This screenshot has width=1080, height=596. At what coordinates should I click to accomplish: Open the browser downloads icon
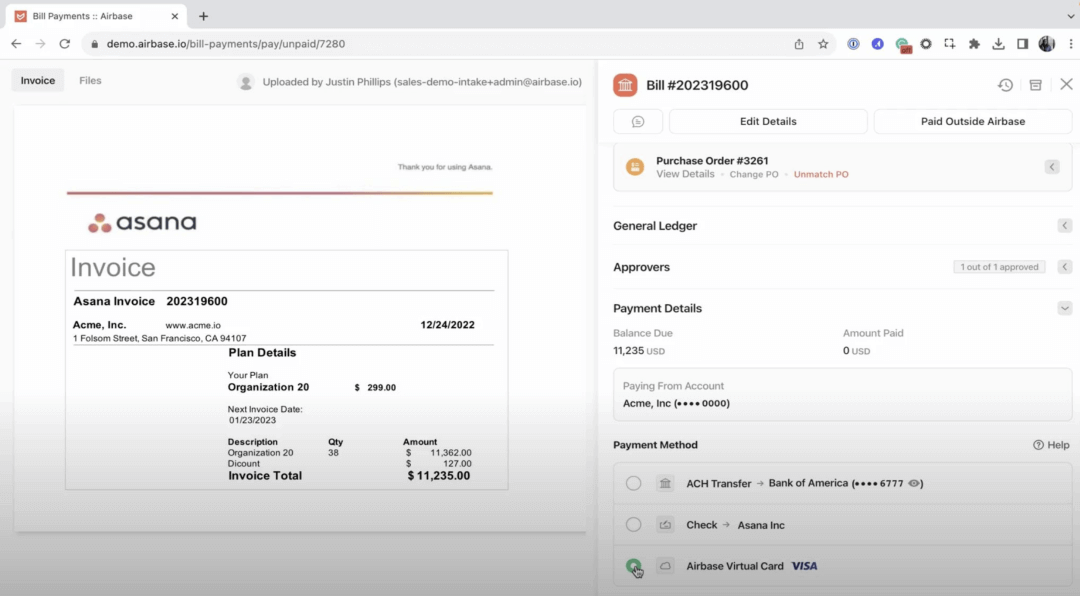998,43
